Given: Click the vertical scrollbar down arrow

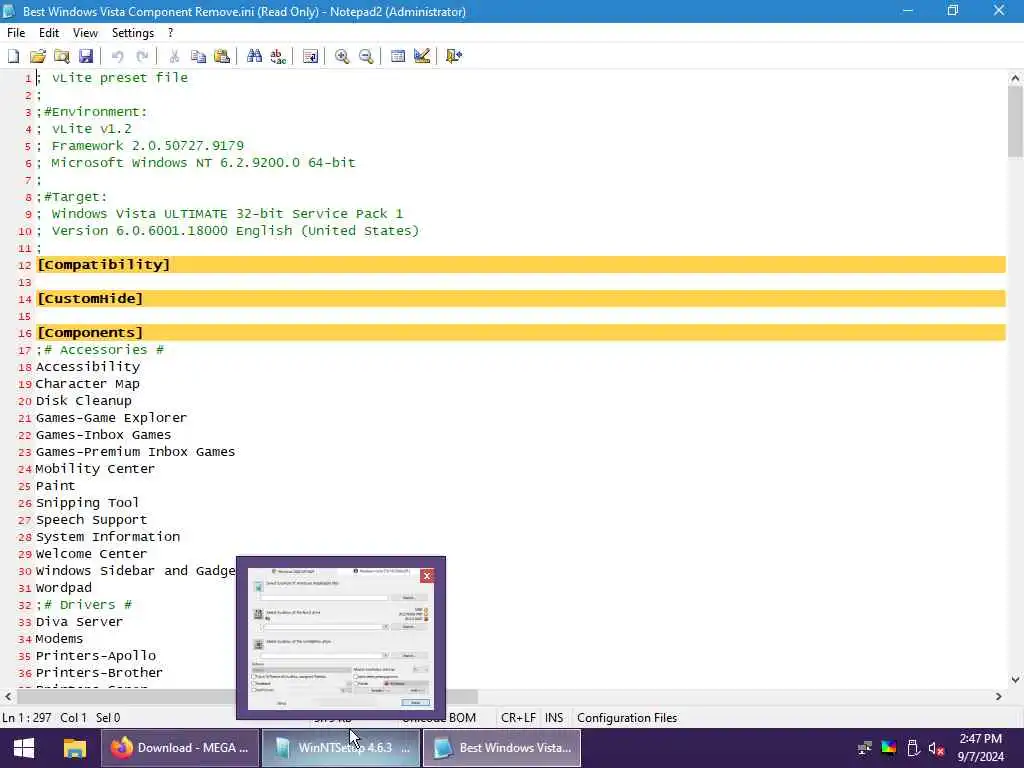Looking at the screenshot, I should tap(1015, 680).
